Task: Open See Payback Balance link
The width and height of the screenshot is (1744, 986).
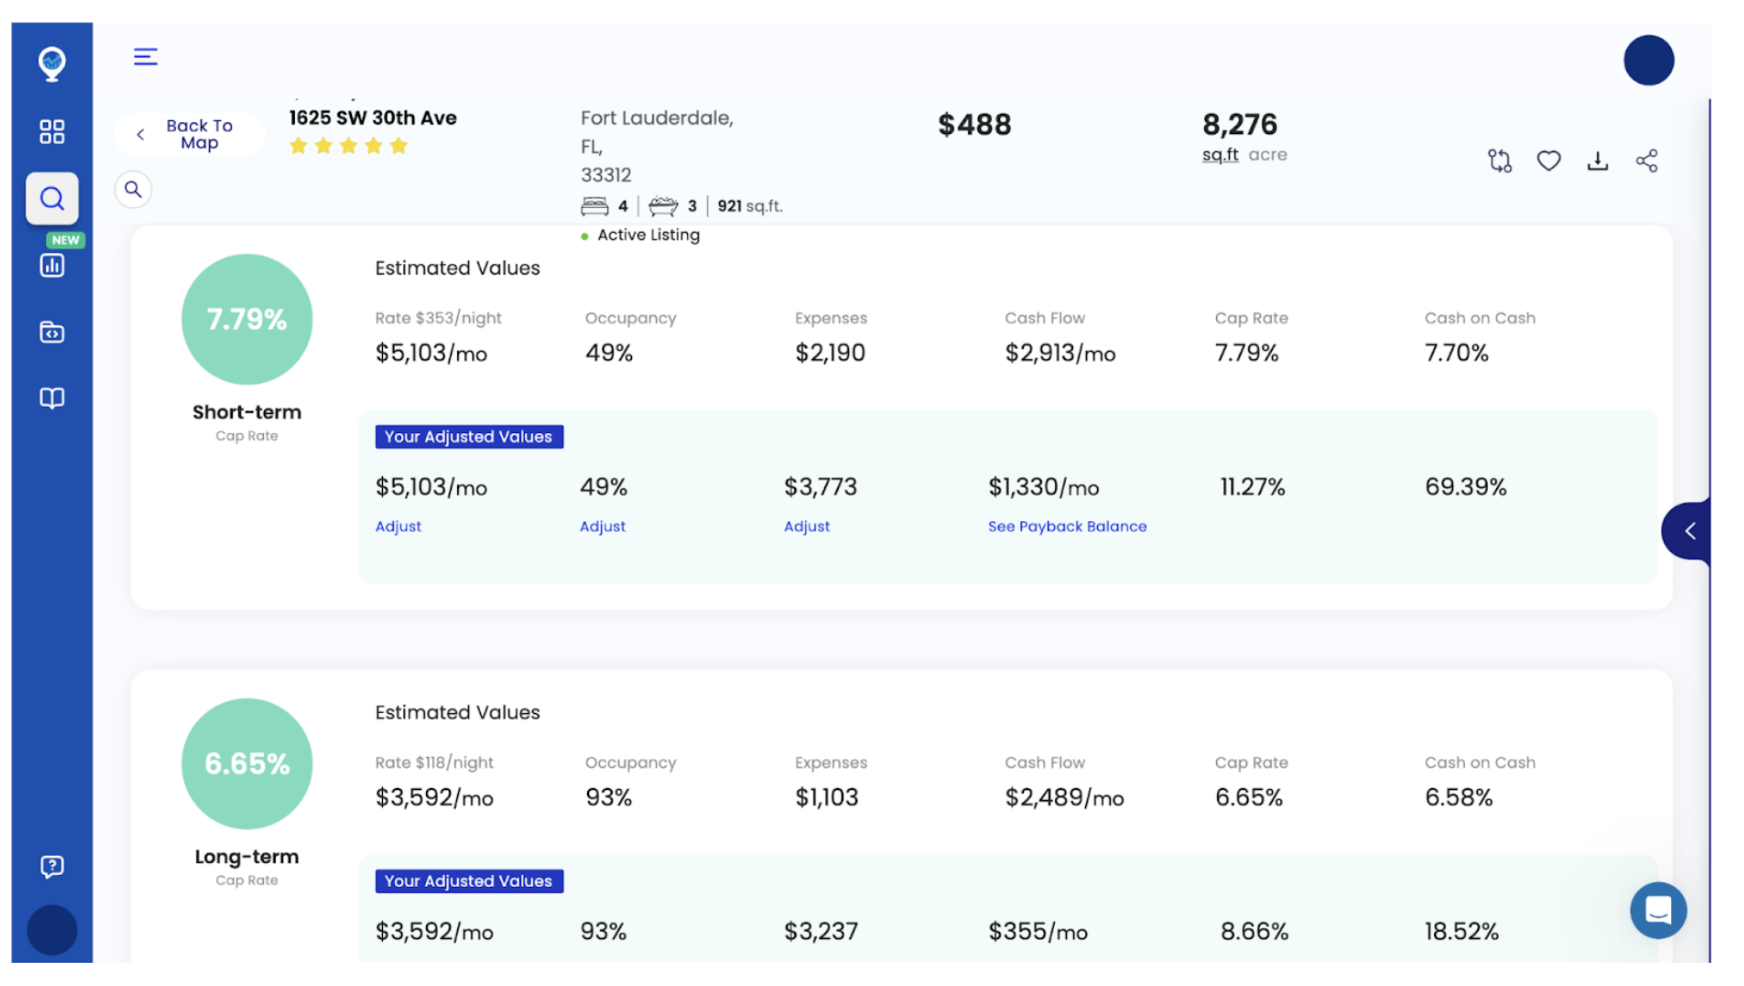Action: (x=1067, y=526)
